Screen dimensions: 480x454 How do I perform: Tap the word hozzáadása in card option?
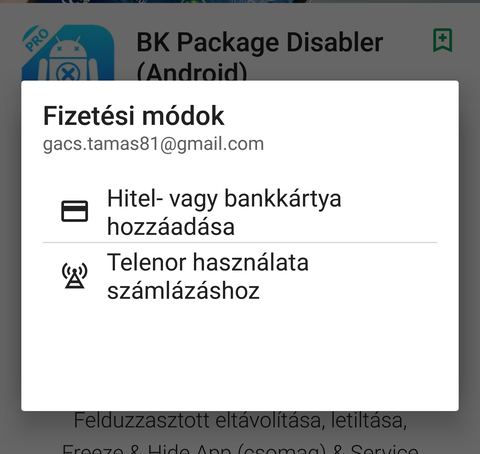(x=171, y=227)
